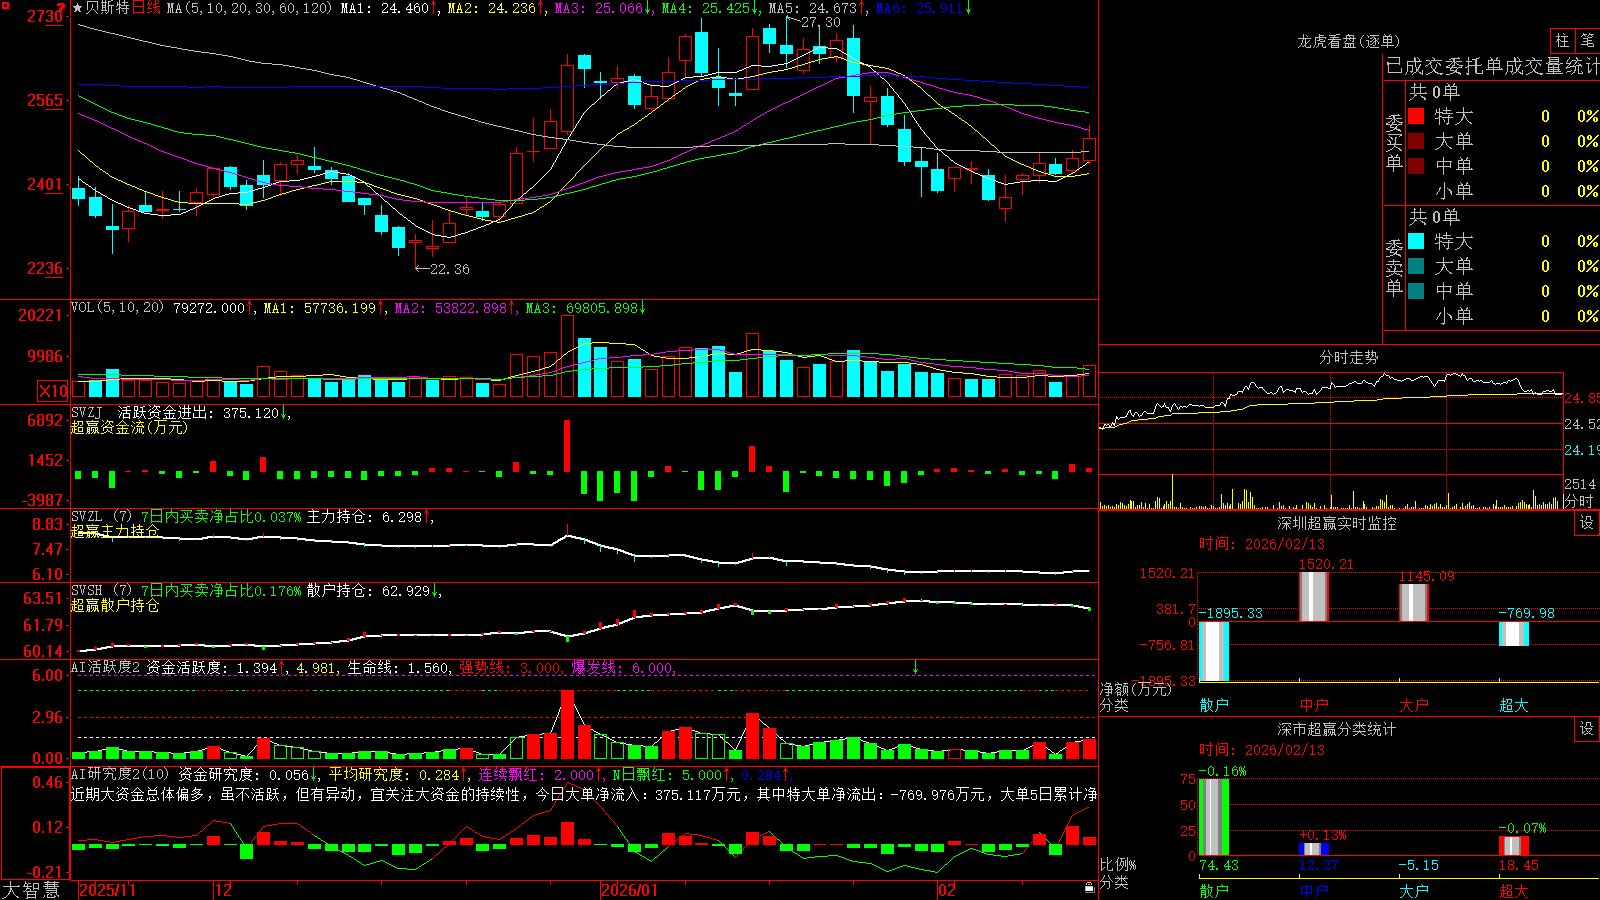Click 时间: 2026/02/13 in 深圳超赢实时监控
Image resolution: width=1600 pixels, height=900 pixels.
click(1262, 544)
